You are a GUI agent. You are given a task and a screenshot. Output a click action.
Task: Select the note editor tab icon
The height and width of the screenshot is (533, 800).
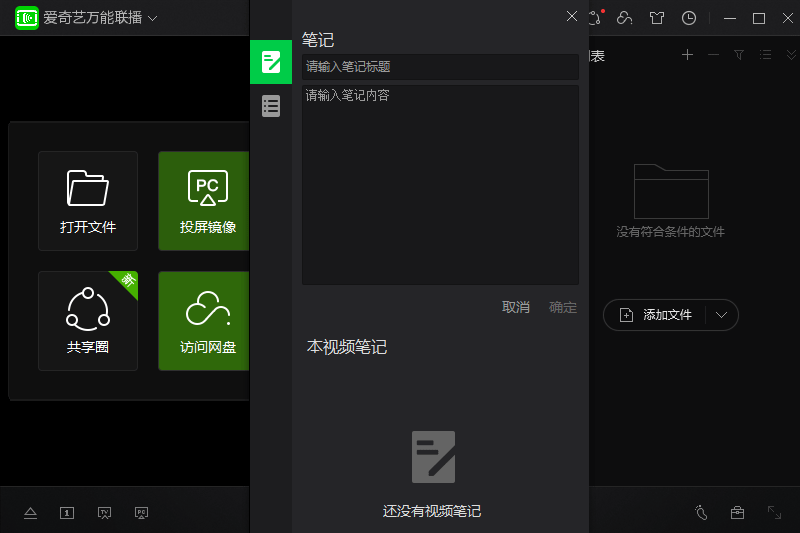point(271,62)
